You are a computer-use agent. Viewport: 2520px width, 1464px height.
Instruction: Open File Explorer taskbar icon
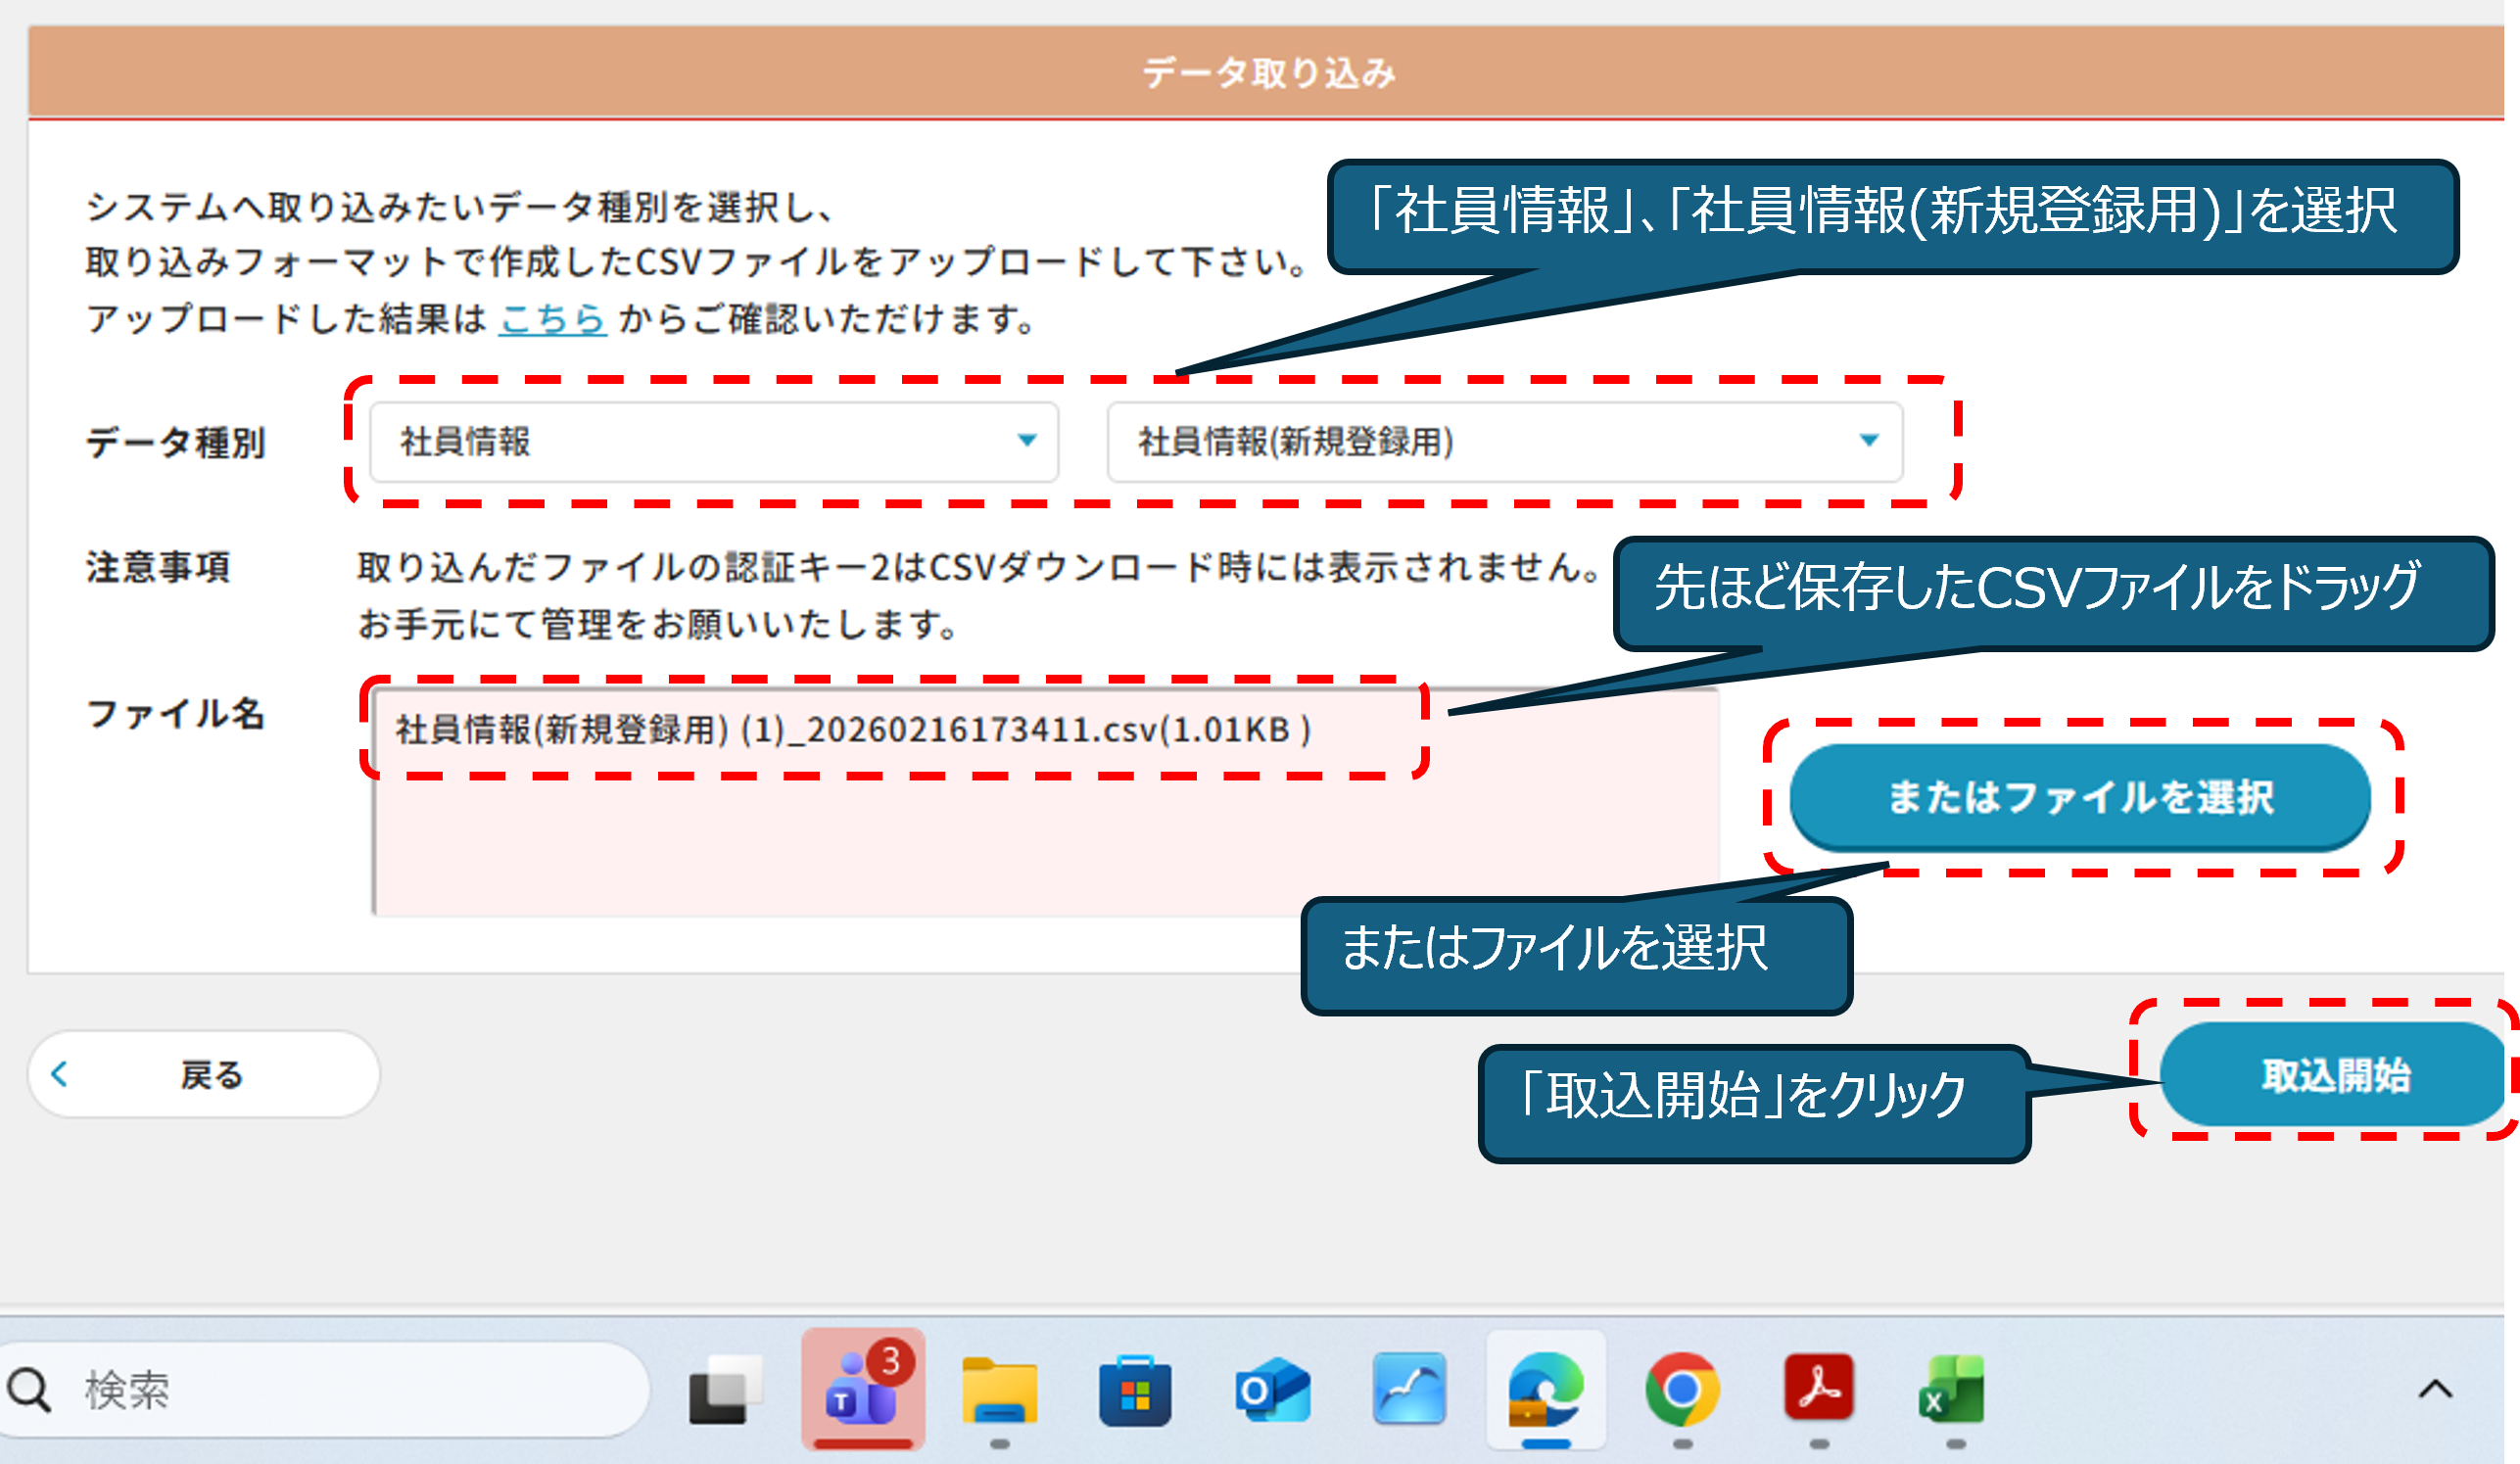coord(999,1390)
